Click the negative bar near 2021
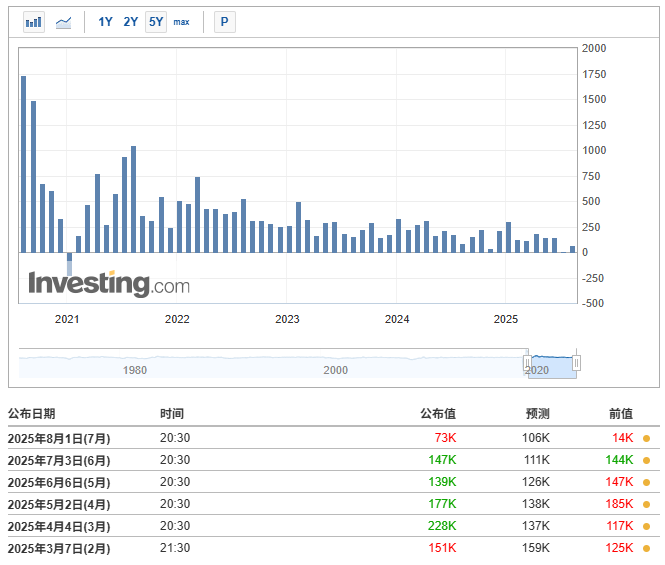The height and width of the screenshot is (565, 665). click(x=70, y=258)
